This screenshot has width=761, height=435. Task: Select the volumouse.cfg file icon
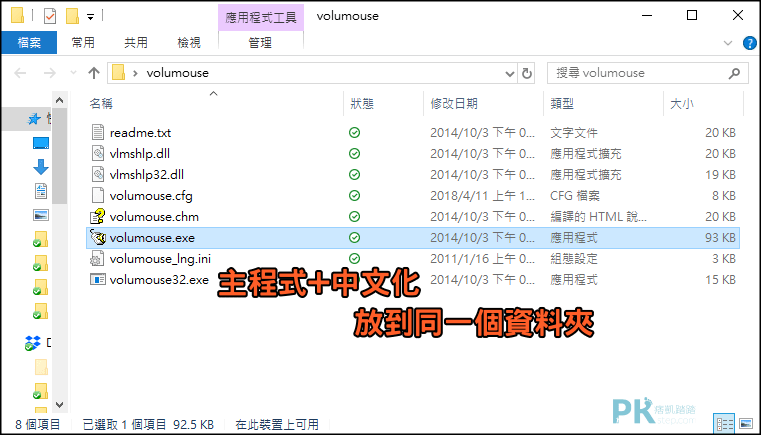click(98, 196)
